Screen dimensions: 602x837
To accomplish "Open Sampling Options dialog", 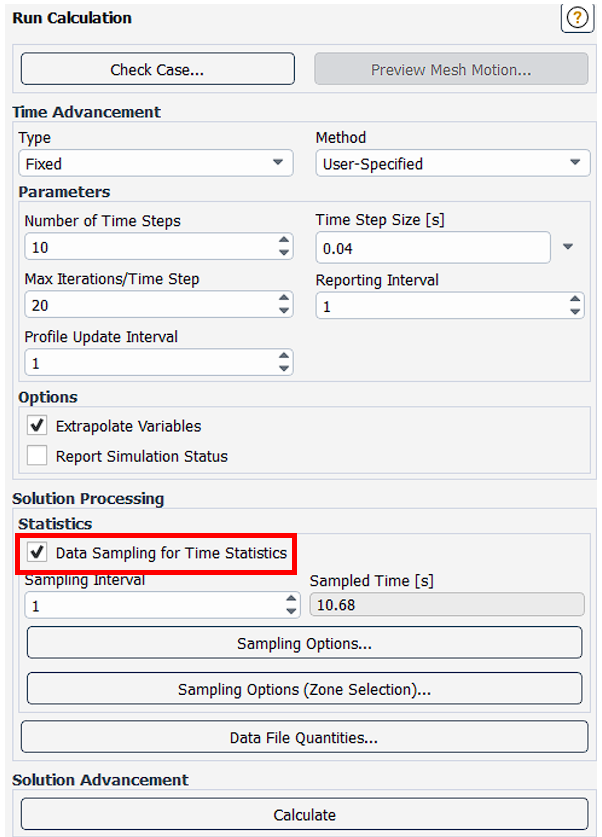I will point(304,643).
